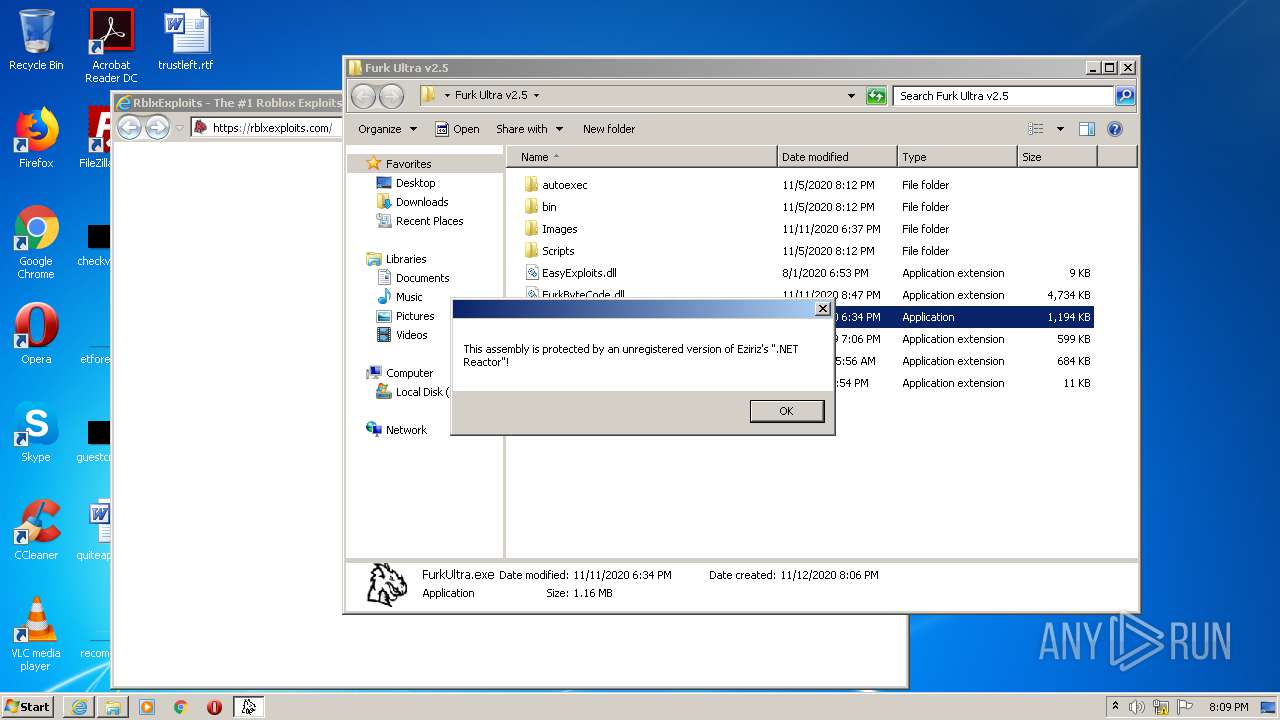This screenshot has height=720, width=1280.
Task: Show hidden system tray icons
Action: pos(1116,707)
